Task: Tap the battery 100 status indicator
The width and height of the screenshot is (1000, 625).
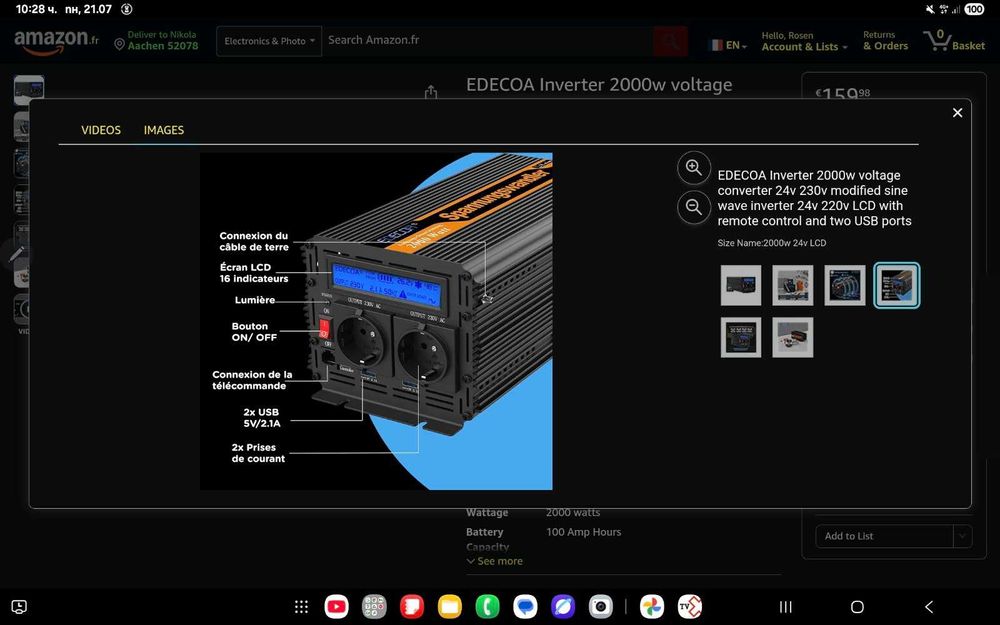Action: tap(974, 9)
